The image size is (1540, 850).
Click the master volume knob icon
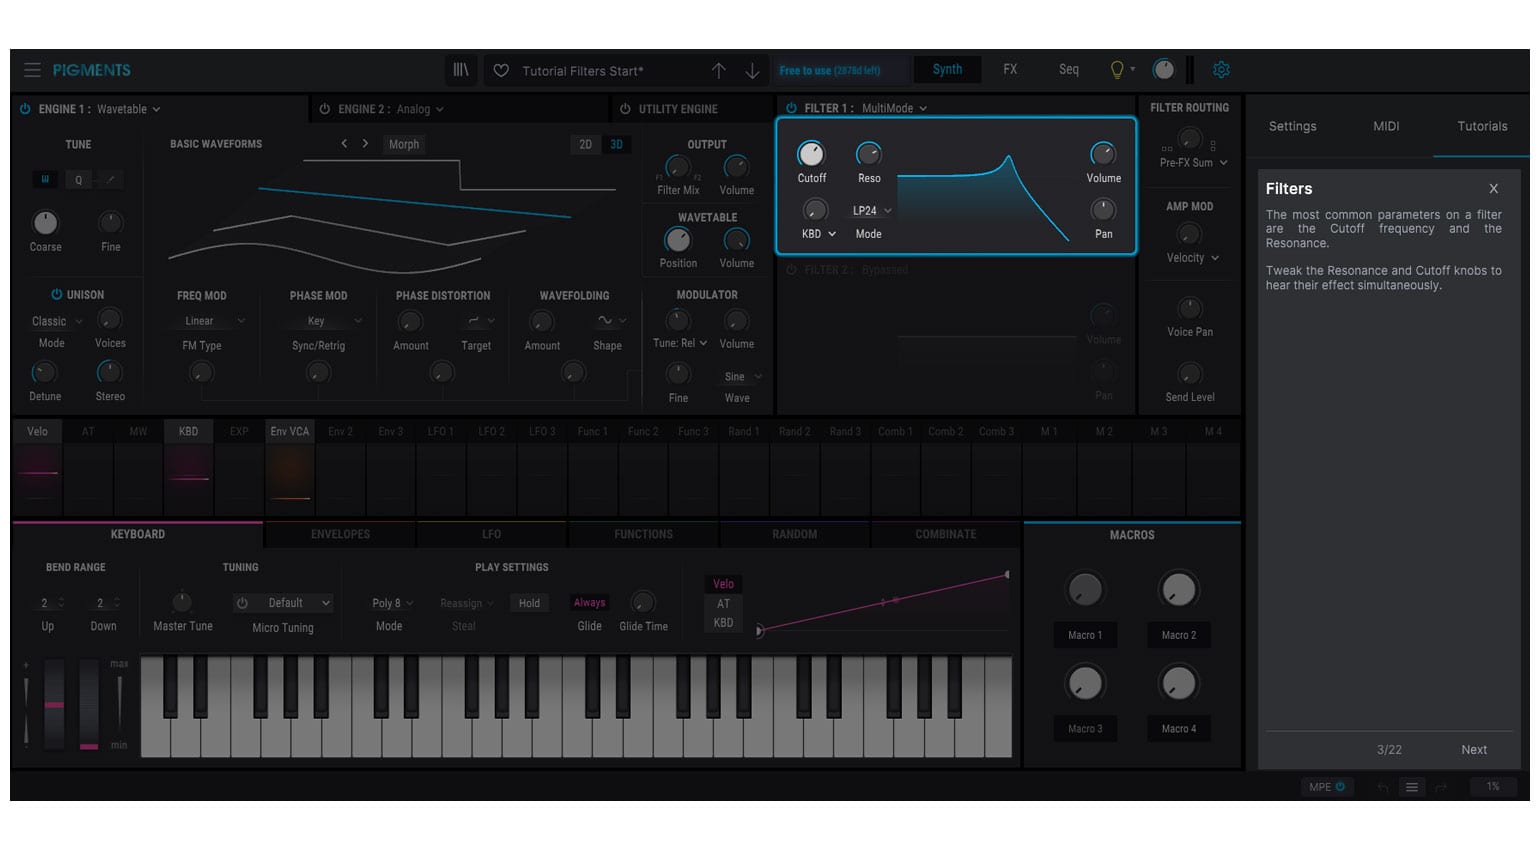pos(1163,69)
